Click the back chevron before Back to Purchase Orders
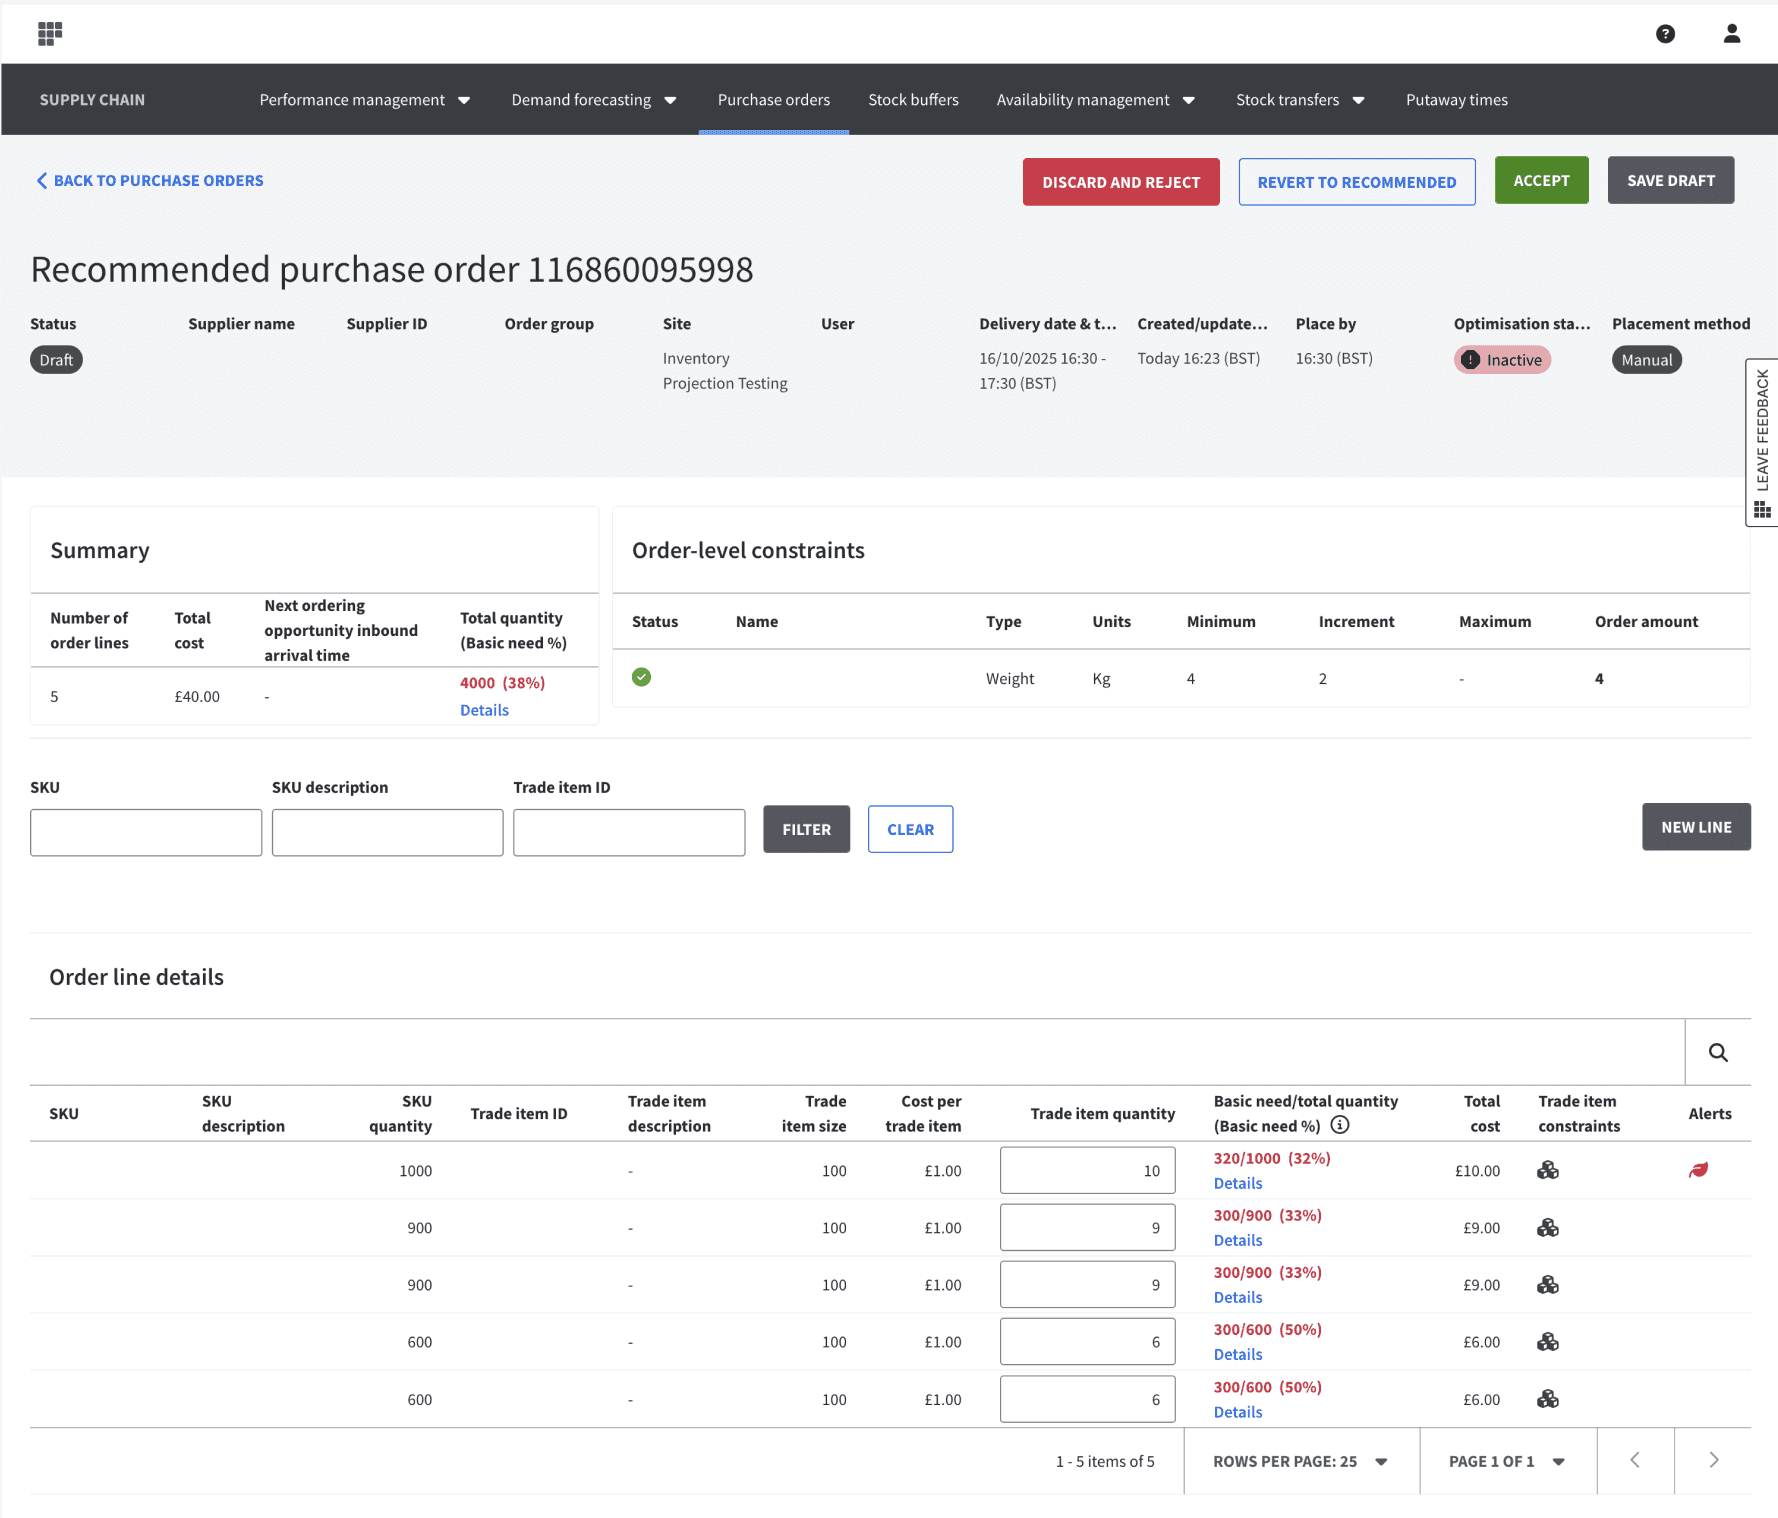Image resolution: width=1778 pixels, height=1518 pixels. pyautogui.click(x=42, y=181)
